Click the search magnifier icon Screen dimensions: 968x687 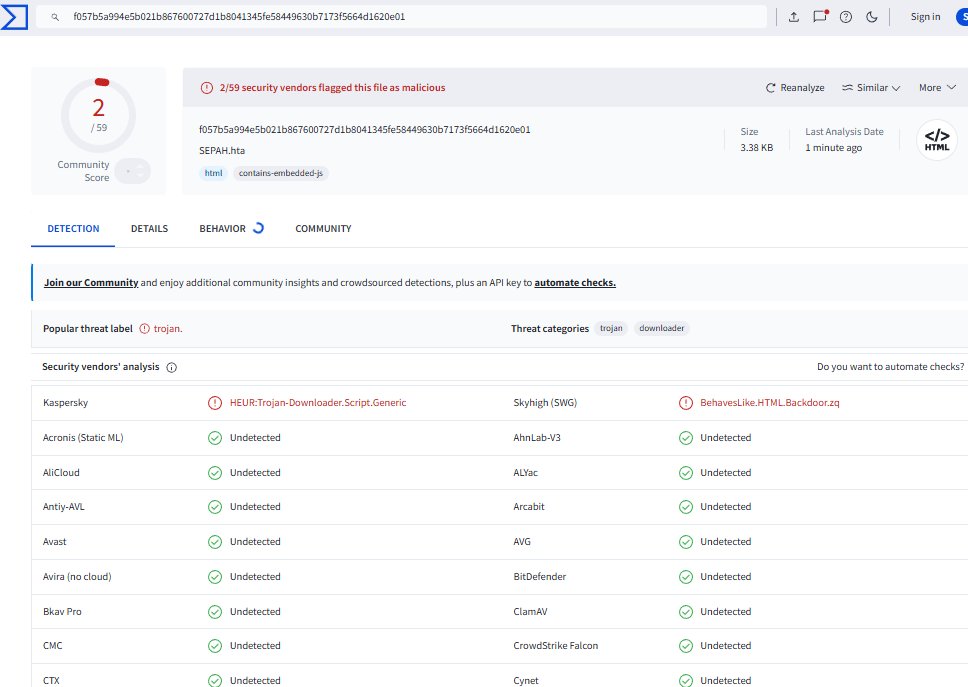[55, 17]
